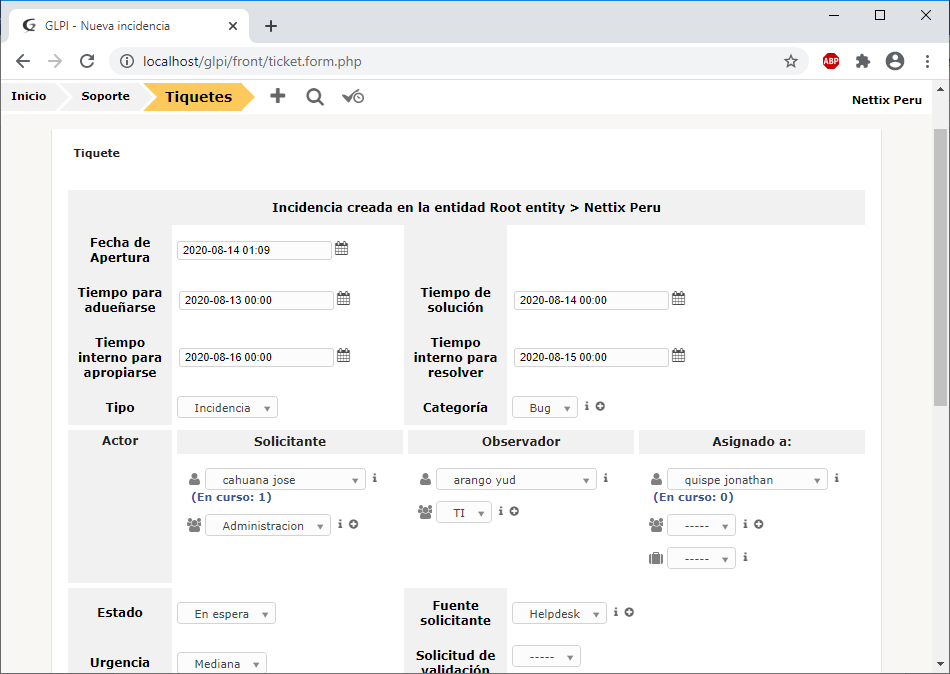Click add icon beside Helpdesk source
This screenshot has width=950, height=674.
pos(629,613)
